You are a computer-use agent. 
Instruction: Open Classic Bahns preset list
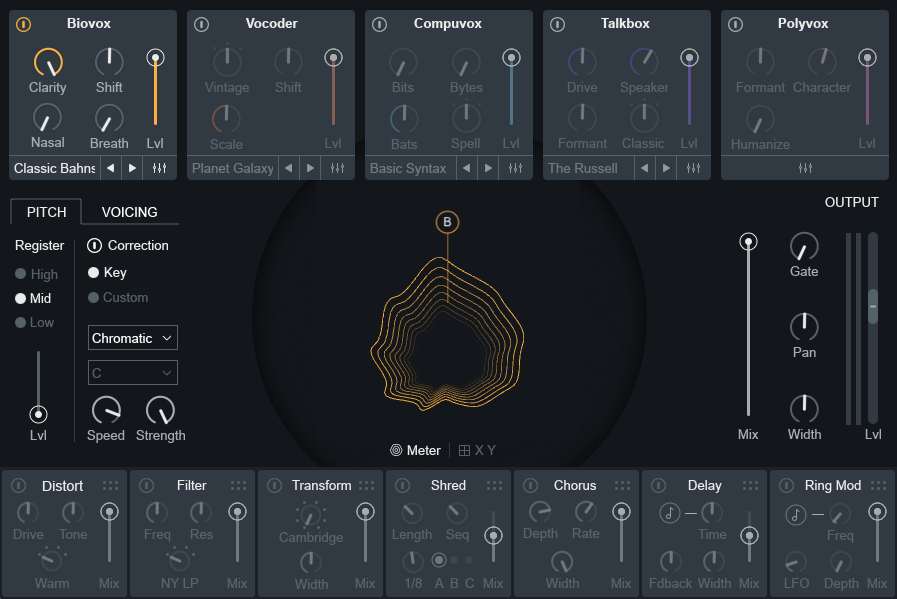(x=55, y=168)
